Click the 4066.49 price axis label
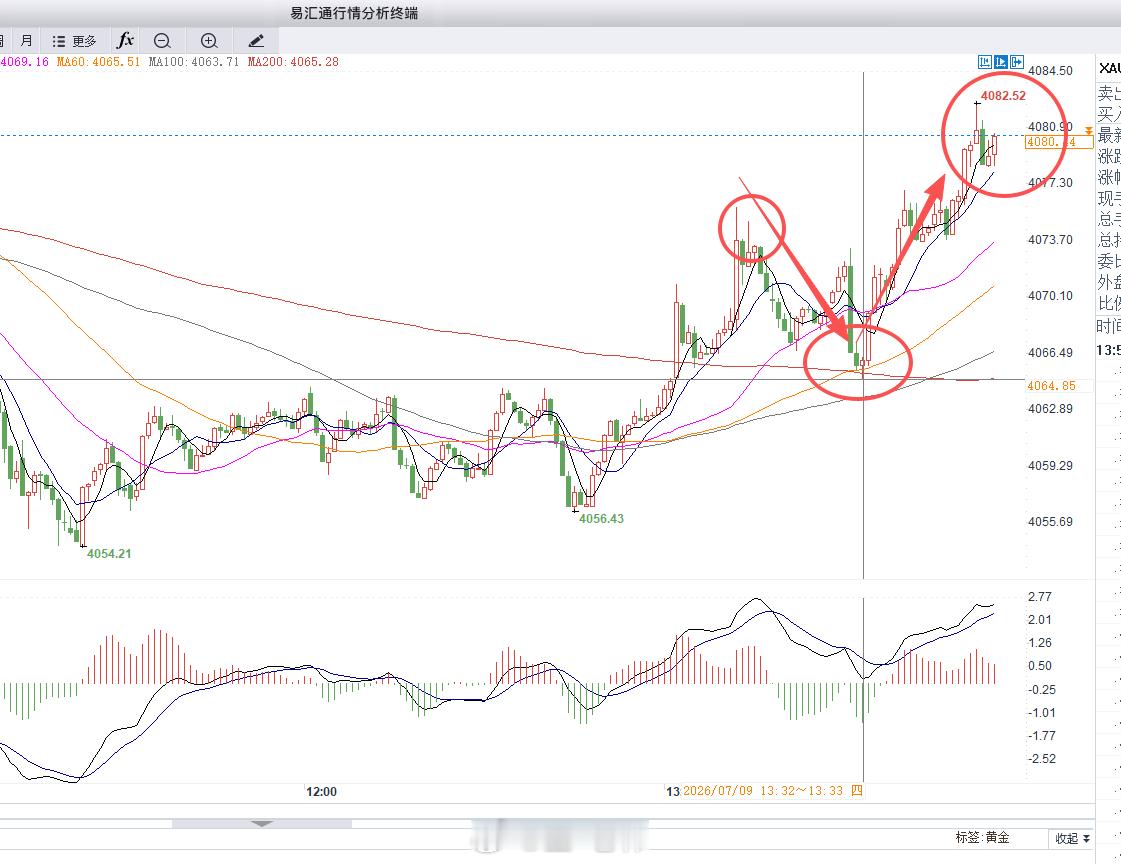1121x864 pixels. click(1050, 352)
